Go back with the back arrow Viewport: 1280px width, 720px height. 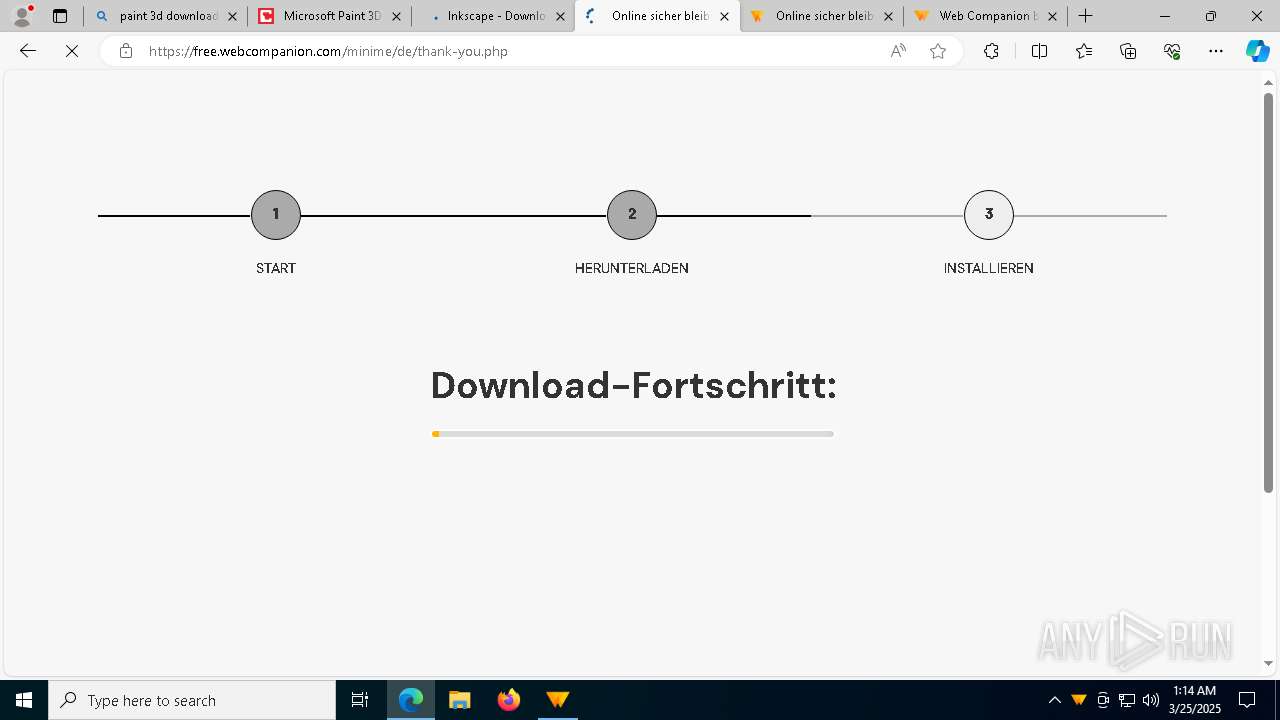28,51
